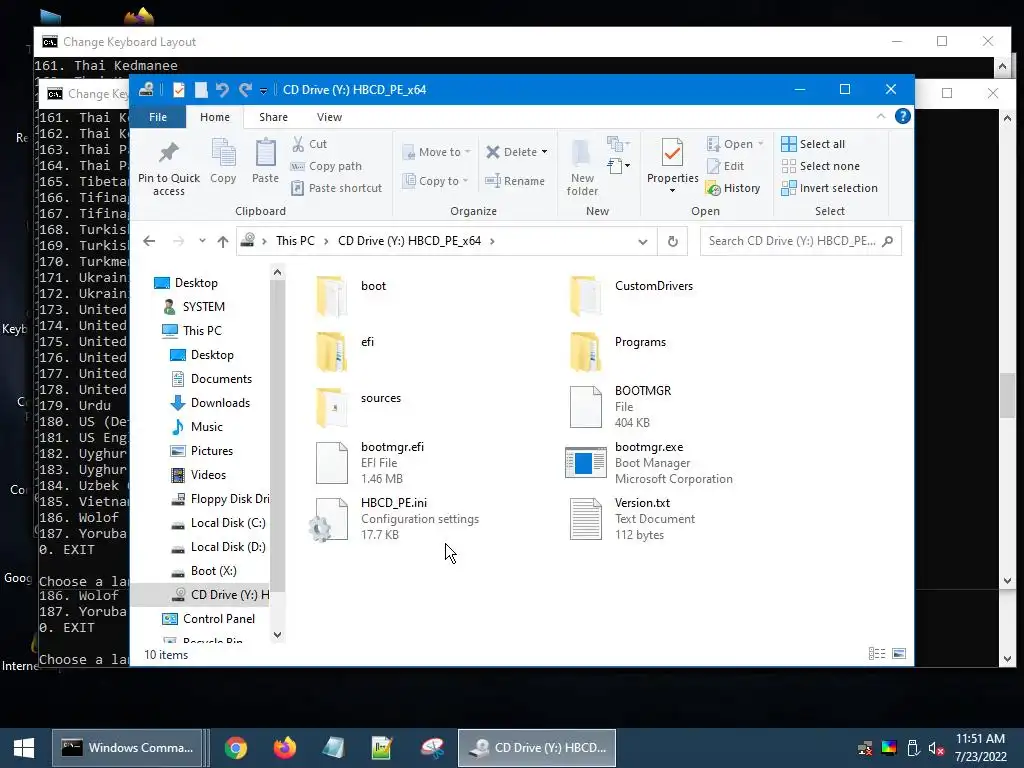
Task: Open Explorer Help question mark
Action: tap(903, 116)
